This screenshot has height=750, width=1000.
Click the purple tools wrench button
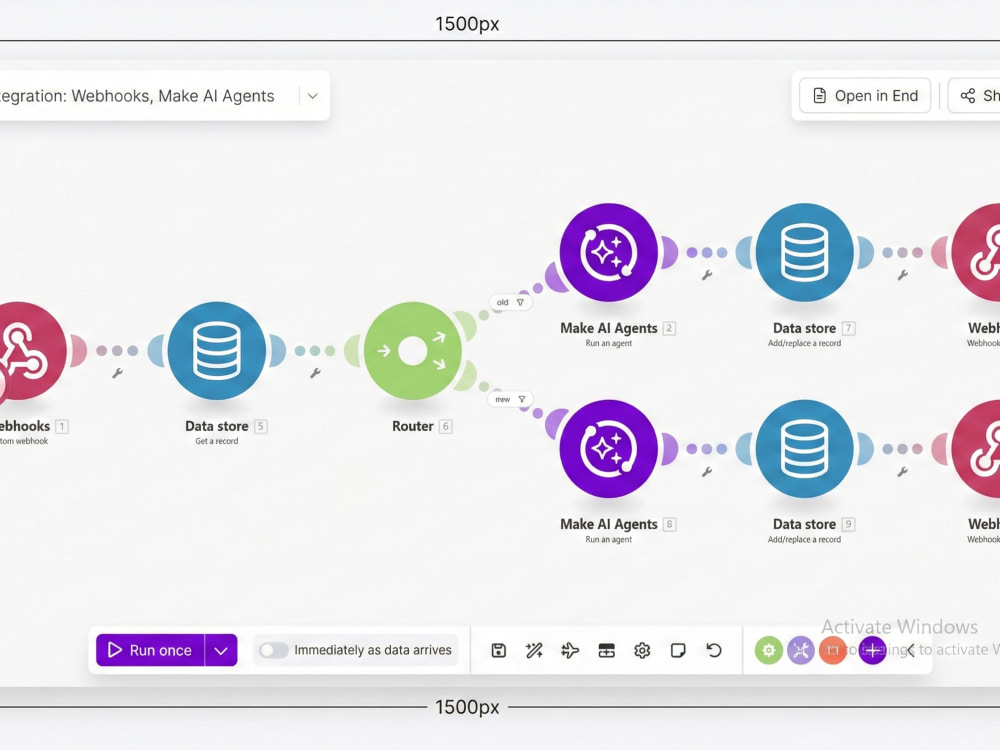801,650
